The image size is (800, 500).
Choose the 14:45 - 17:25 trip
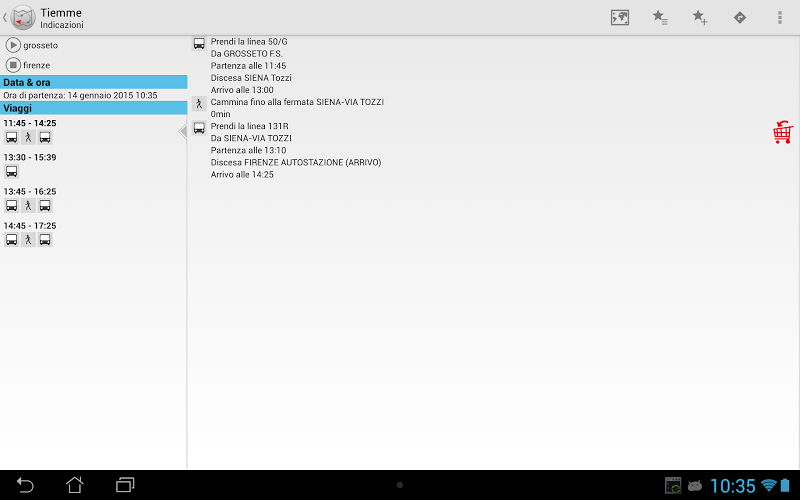click(93, 234)
